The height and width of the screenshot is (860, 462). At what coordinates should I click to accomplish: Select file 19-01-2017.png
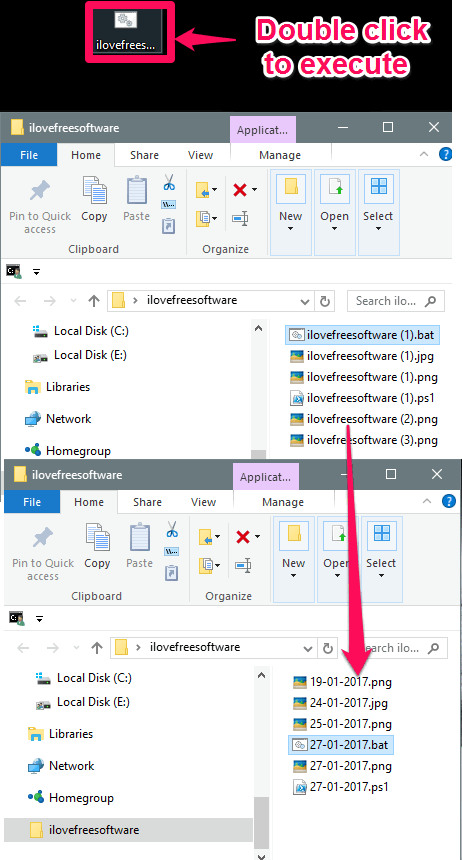point(343,683)
